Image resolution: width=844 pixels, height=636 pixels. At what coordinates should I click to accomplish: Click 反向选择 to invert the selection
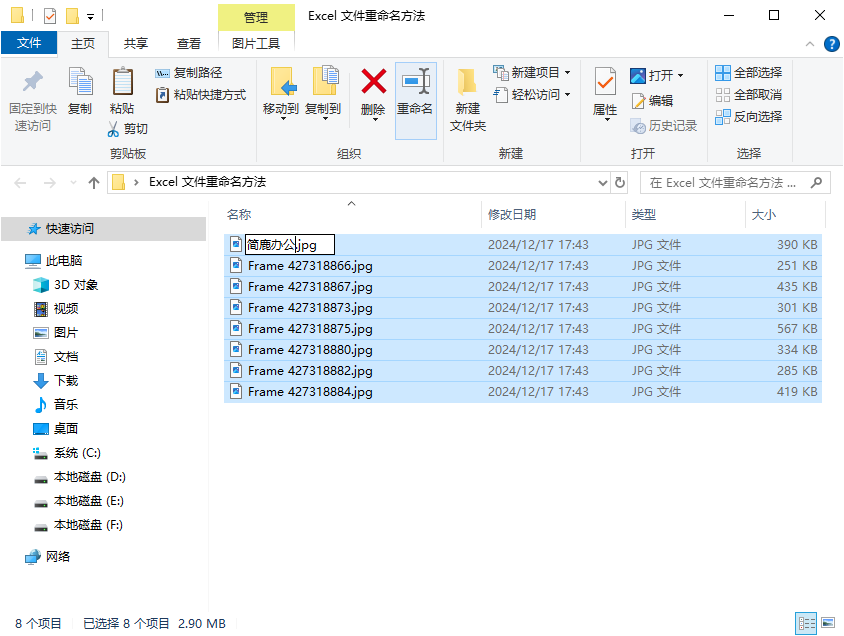tap(749, 116)
